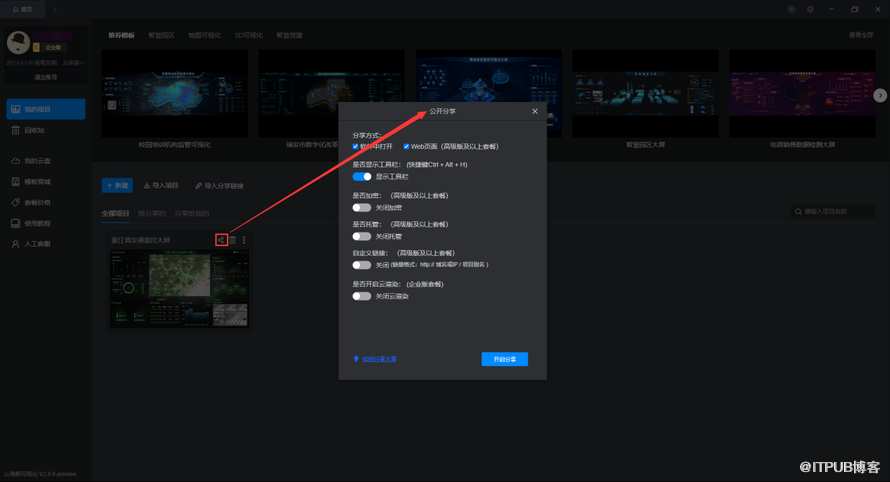Click the share icon on the project card

(221, 240)
